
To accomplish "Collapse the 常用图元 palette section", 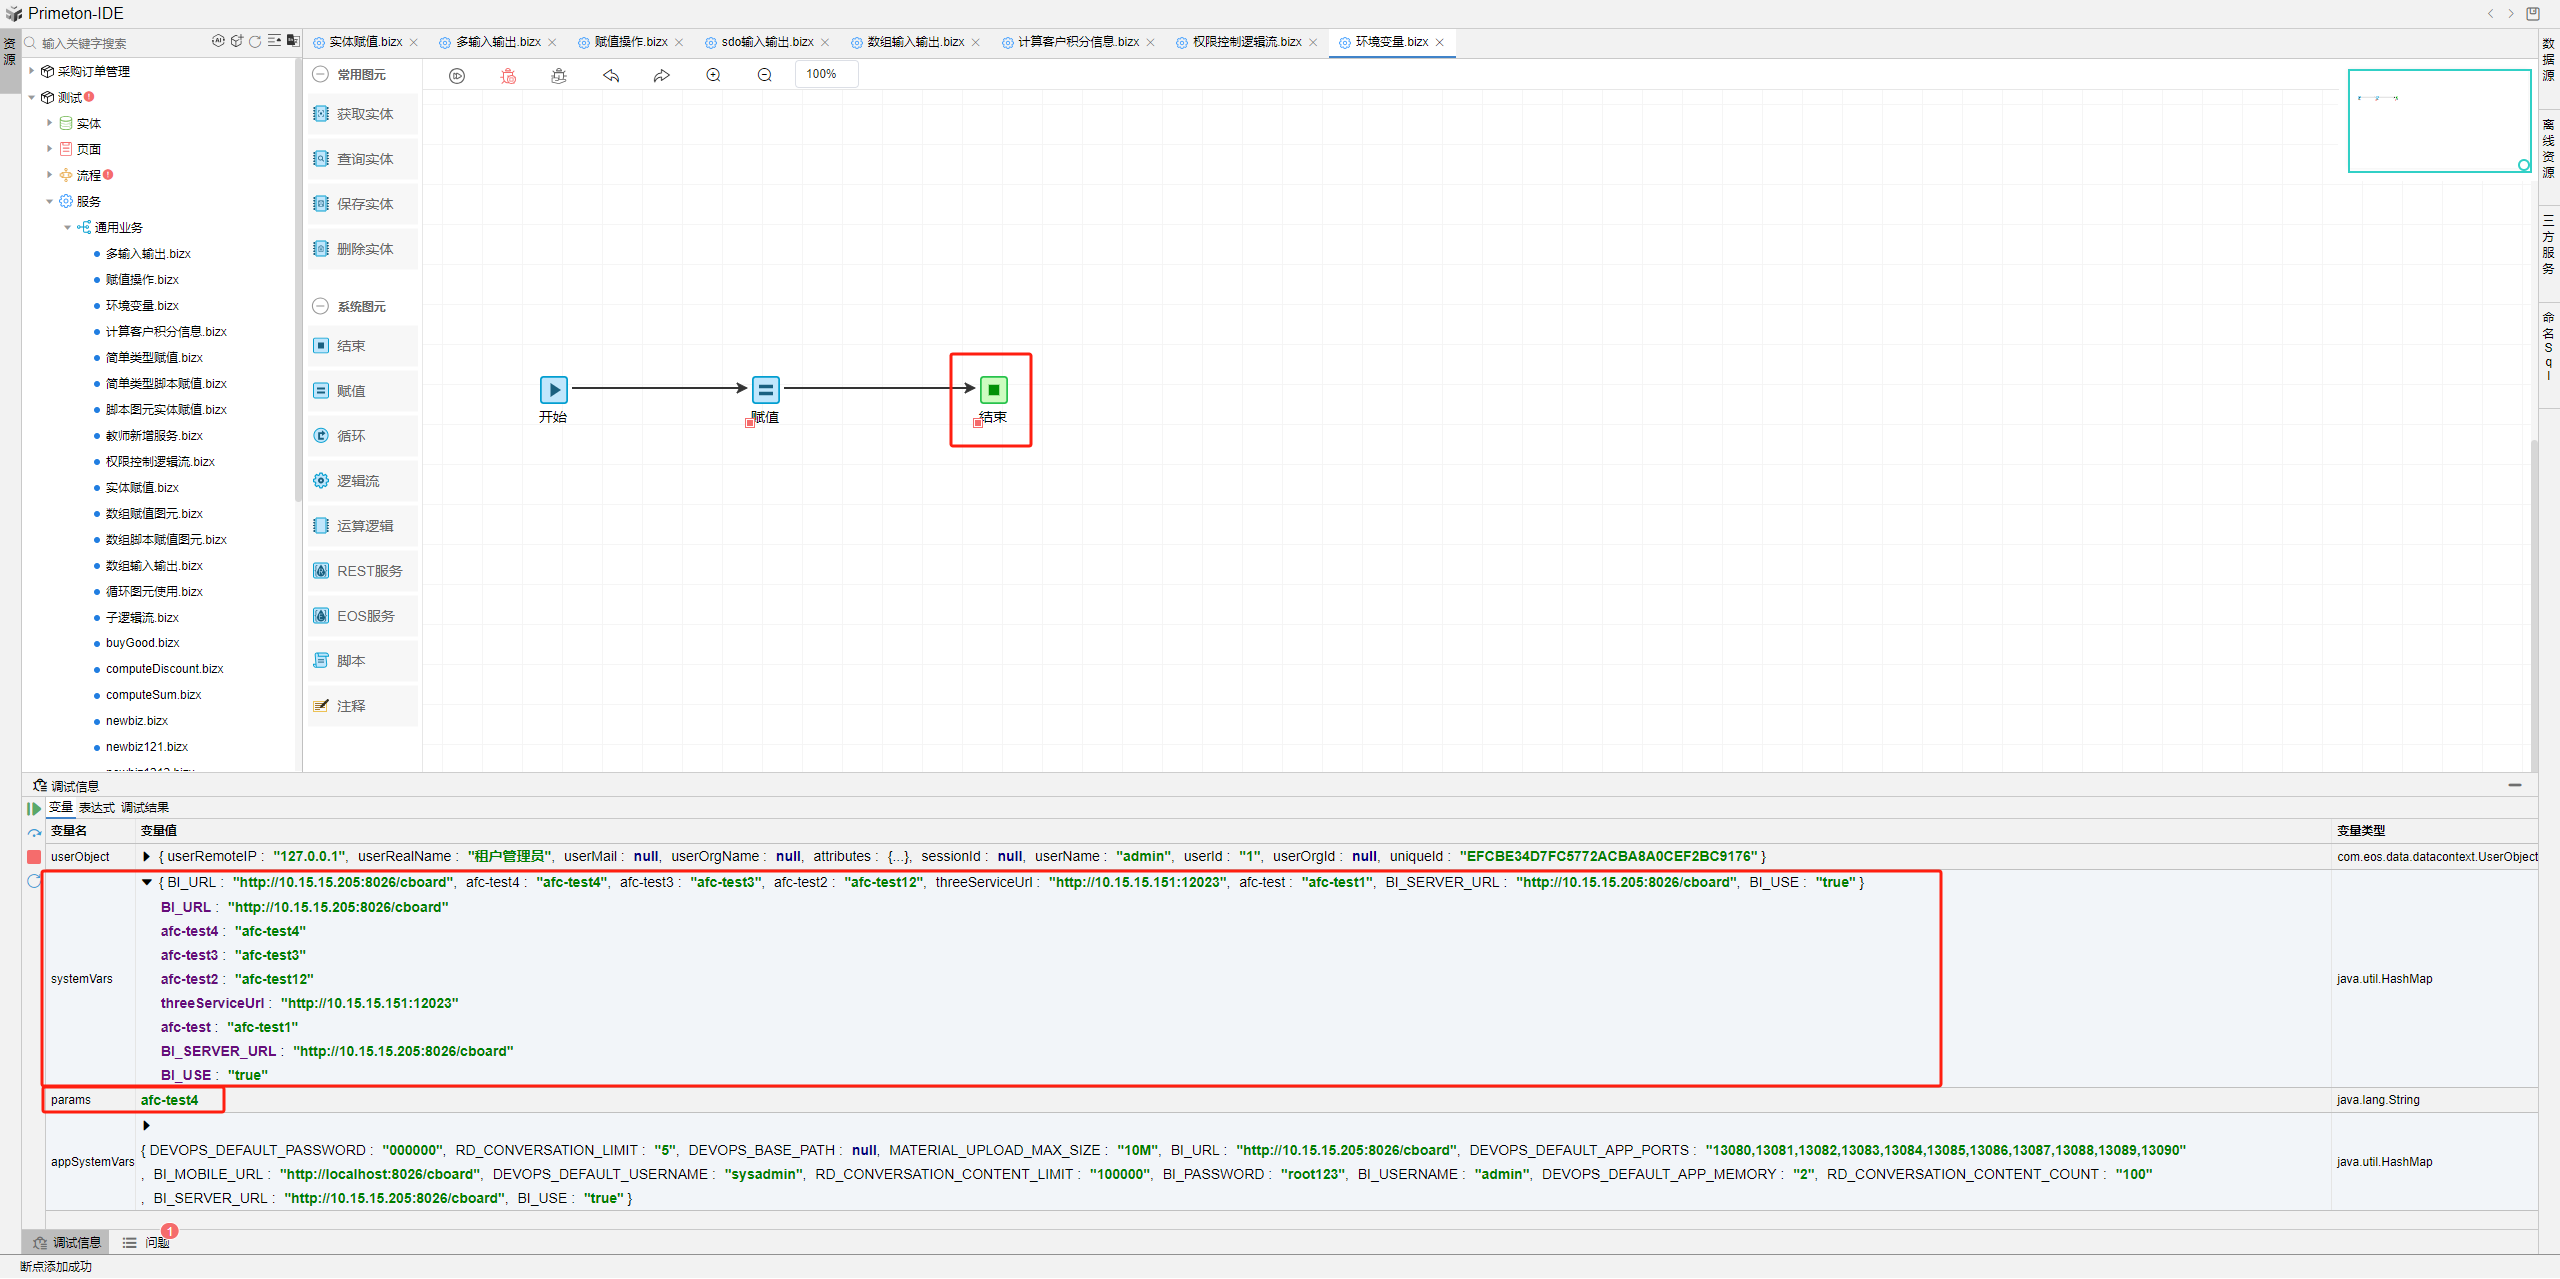I will 320,75.
